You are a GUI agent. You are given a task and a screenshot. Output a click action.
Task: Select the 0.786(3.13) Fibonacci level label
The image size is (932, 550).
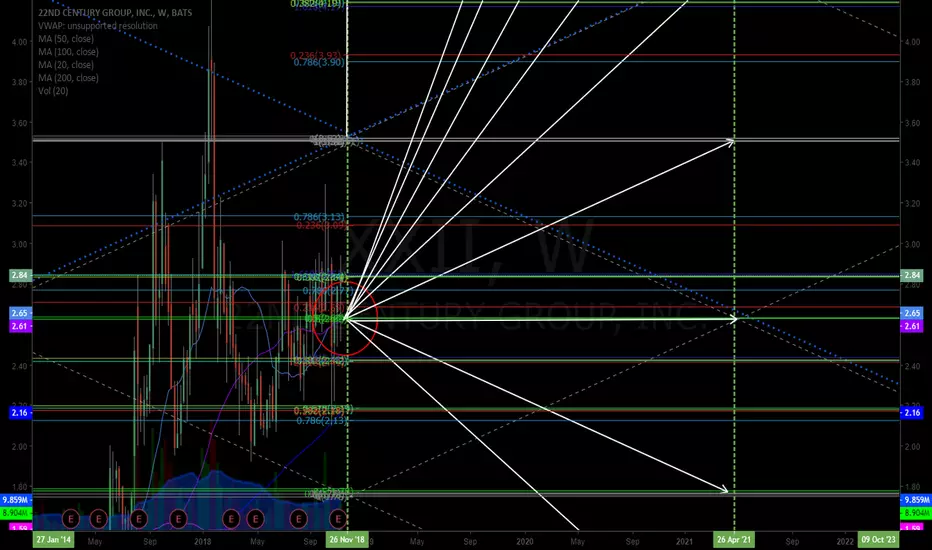319,217
